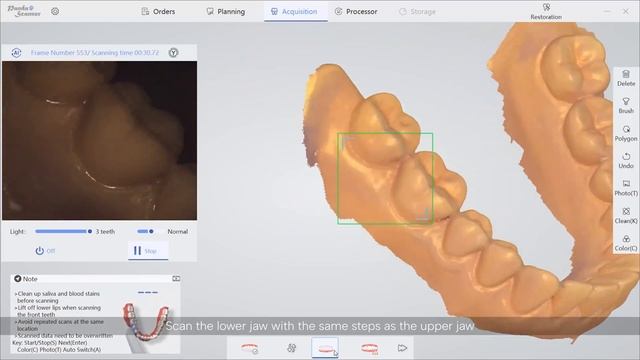Select the Brush tool
This screenshot has height=360, width=640.
626,105
